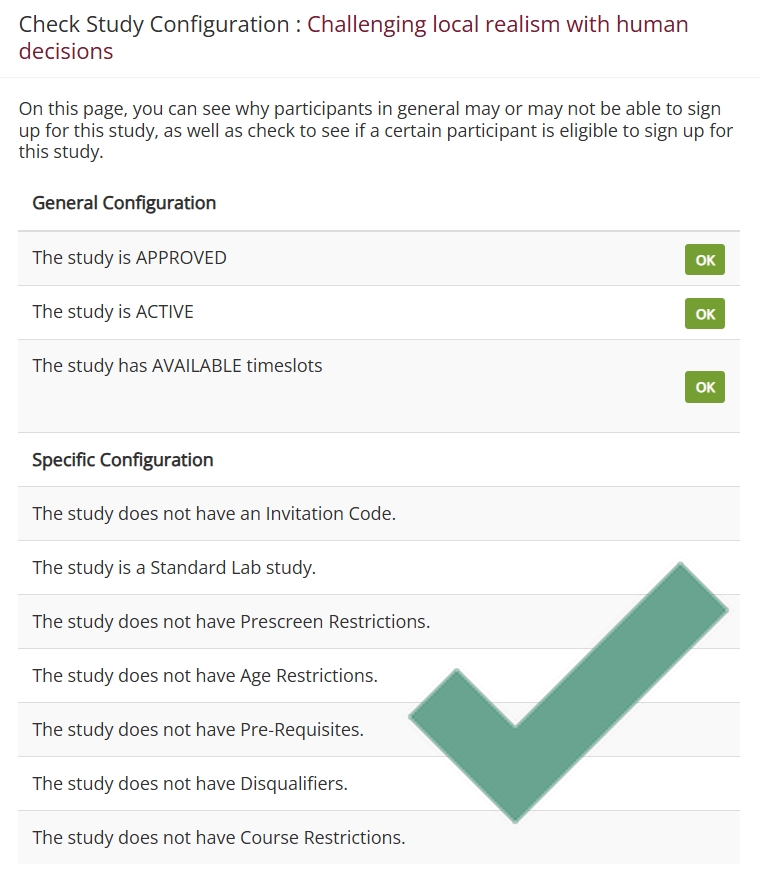Click the Prescreen Restrictions row
The width and height of the screenshot is (760, 888).
[379, 622]
